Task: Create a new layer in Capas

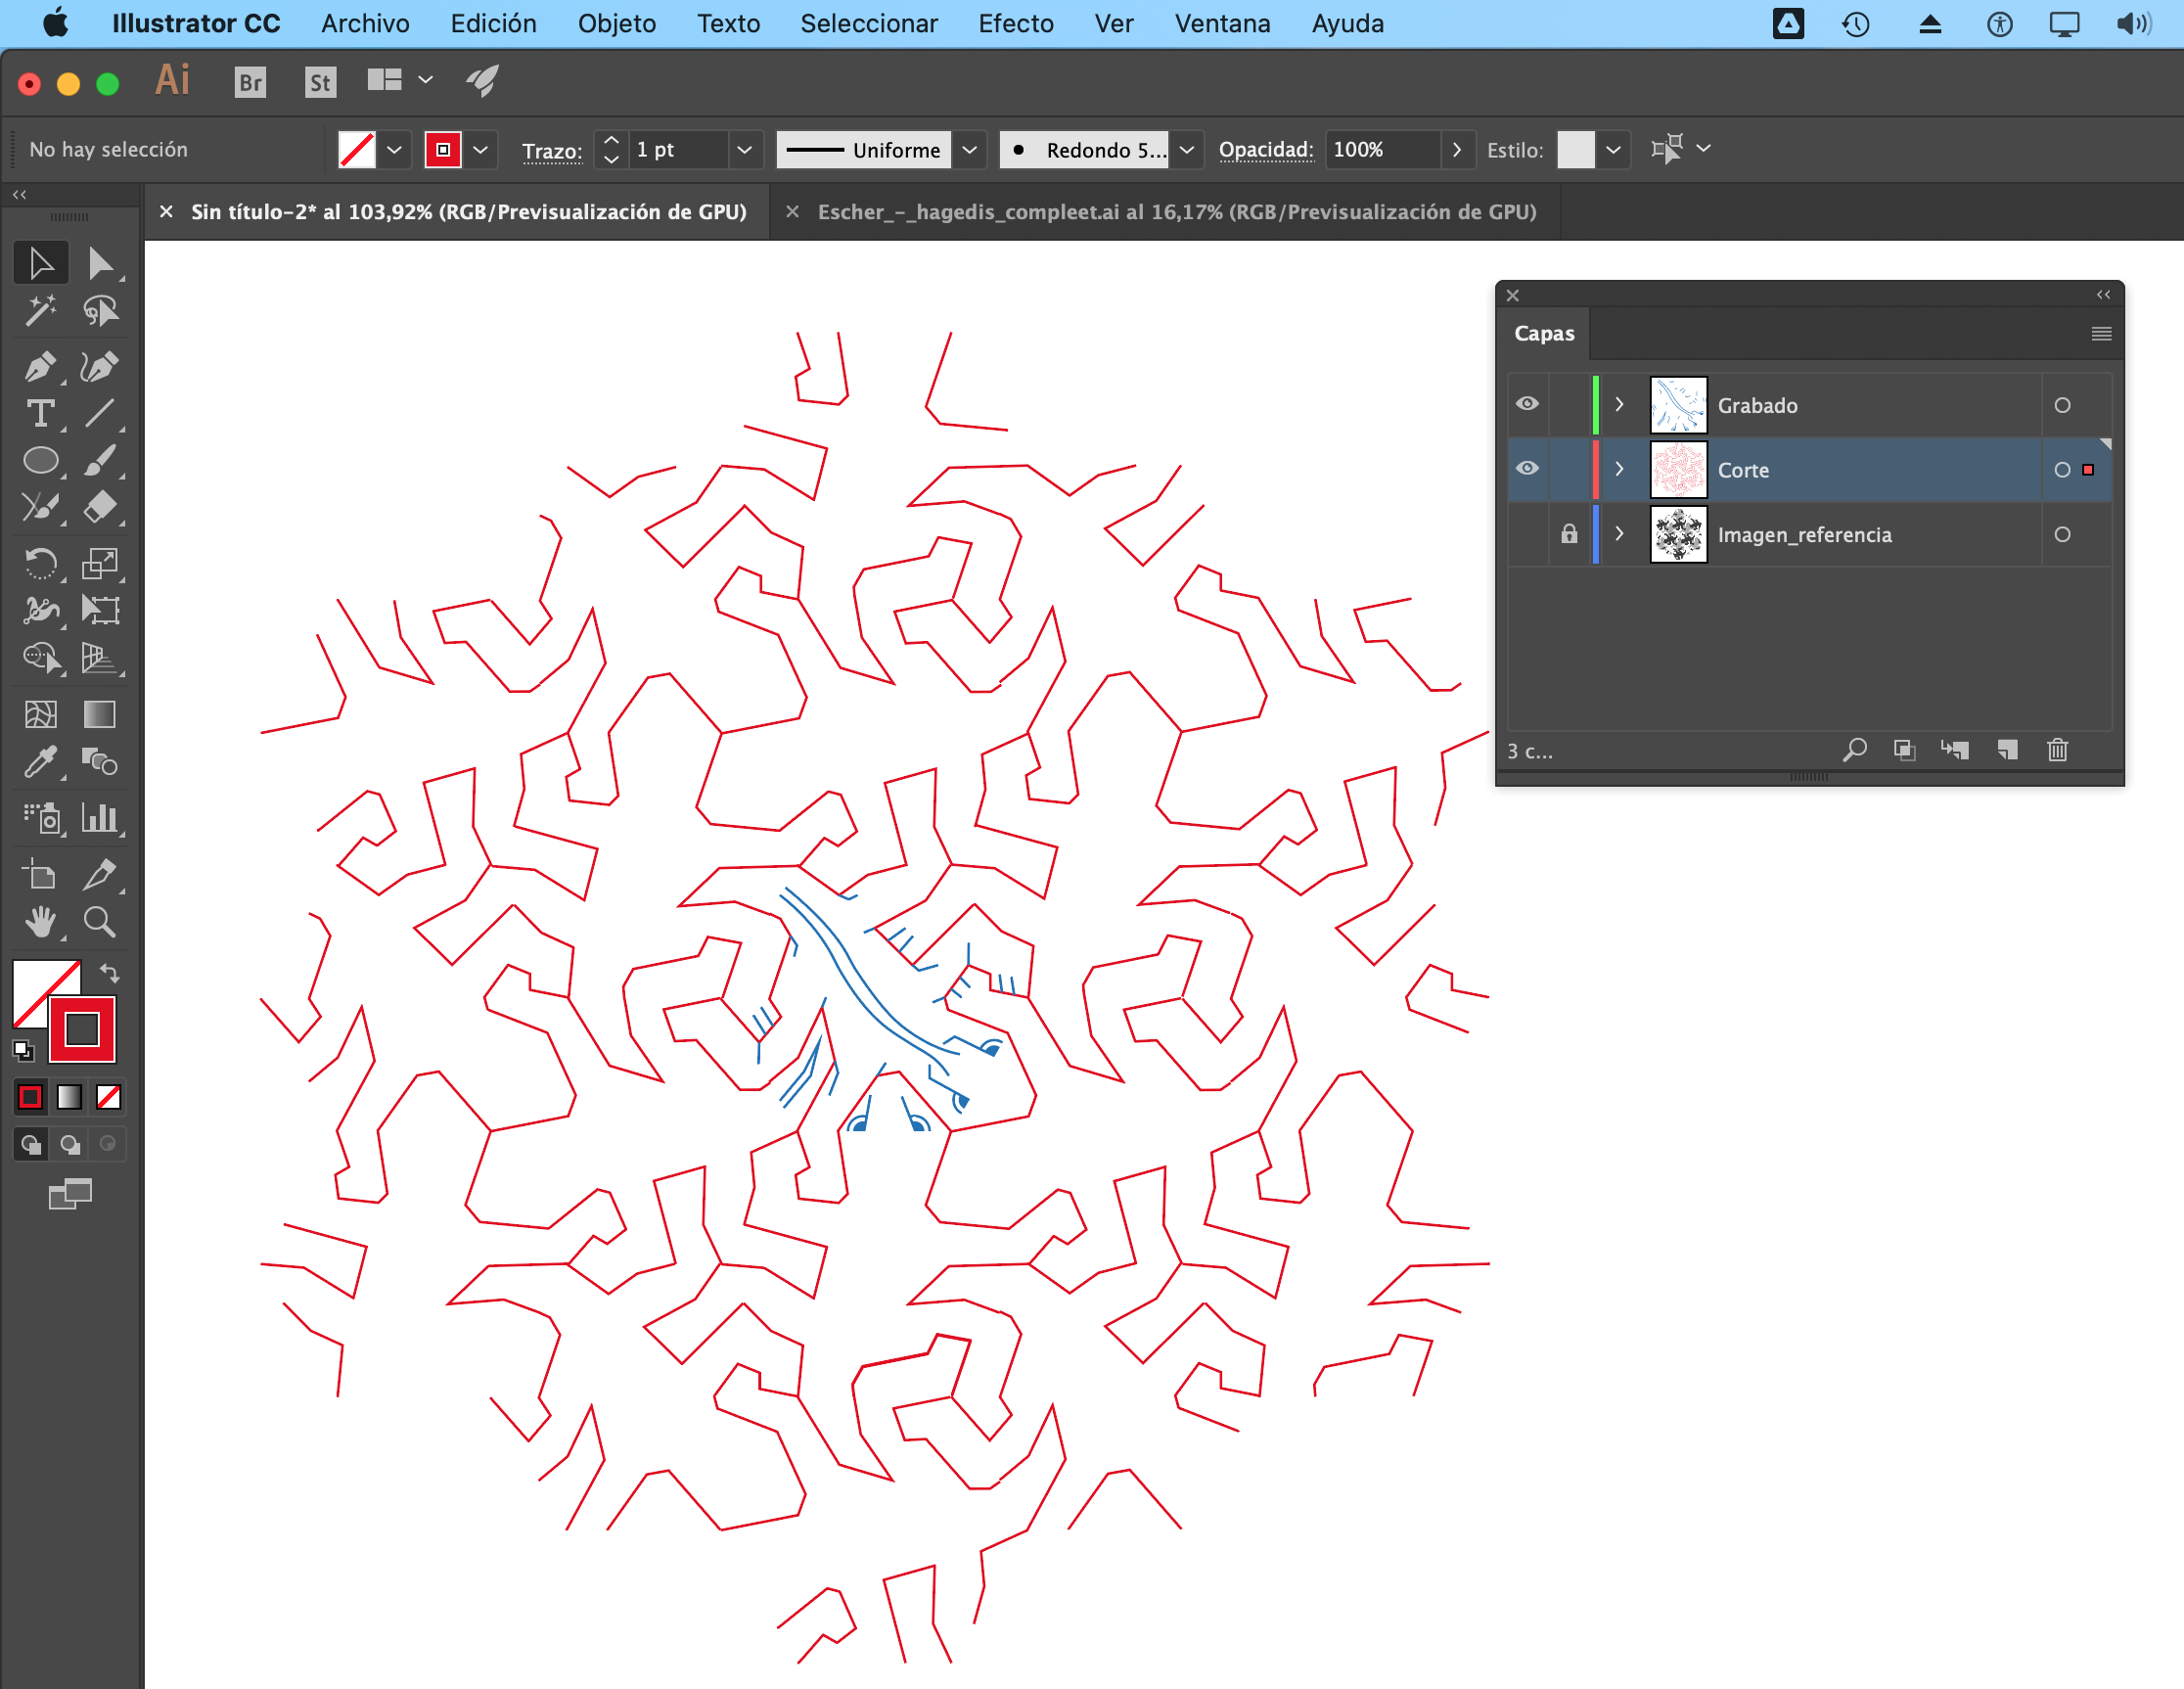Action: [x=2006, y=750]
